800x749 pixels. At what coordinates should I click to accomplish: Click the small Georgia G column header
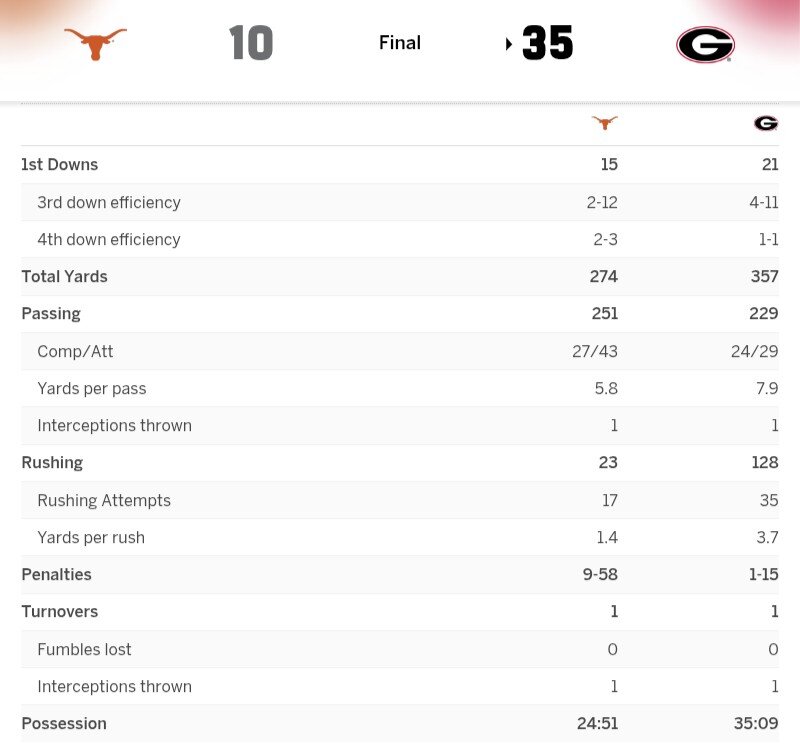point(766,123)
